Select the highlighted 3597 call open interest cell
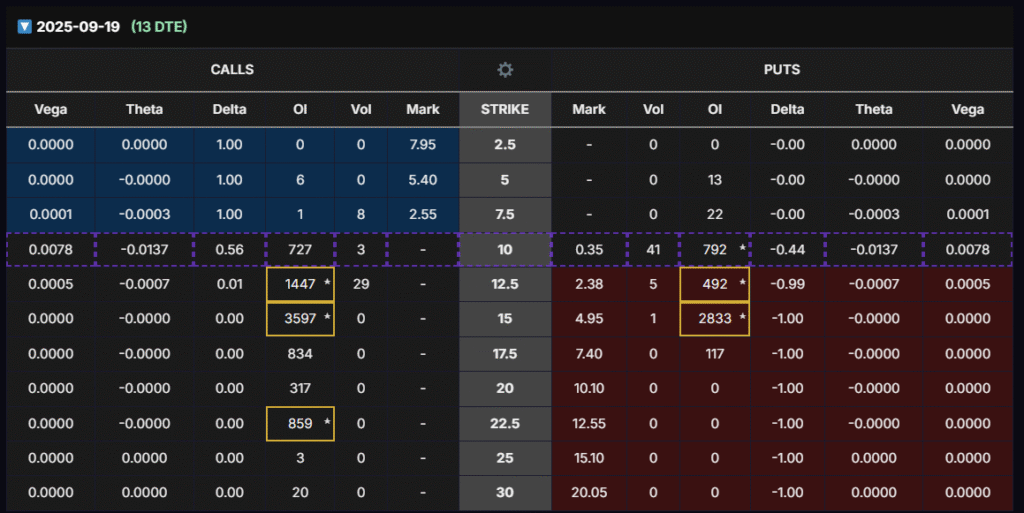 [300, 319]
